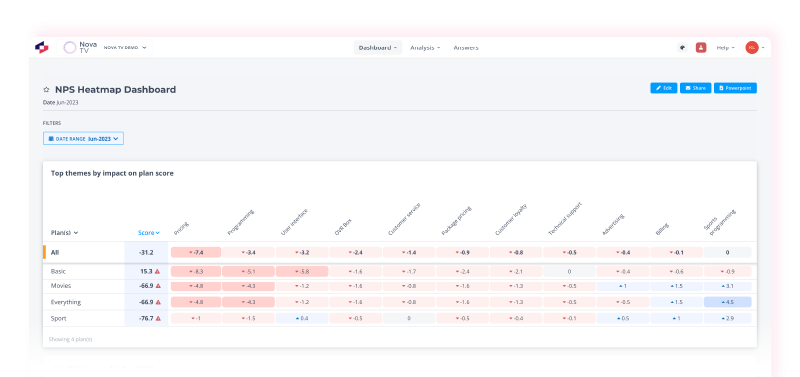Select the Basic plan row label
Viewport: 800px width, 377px height.
[58, 272]
